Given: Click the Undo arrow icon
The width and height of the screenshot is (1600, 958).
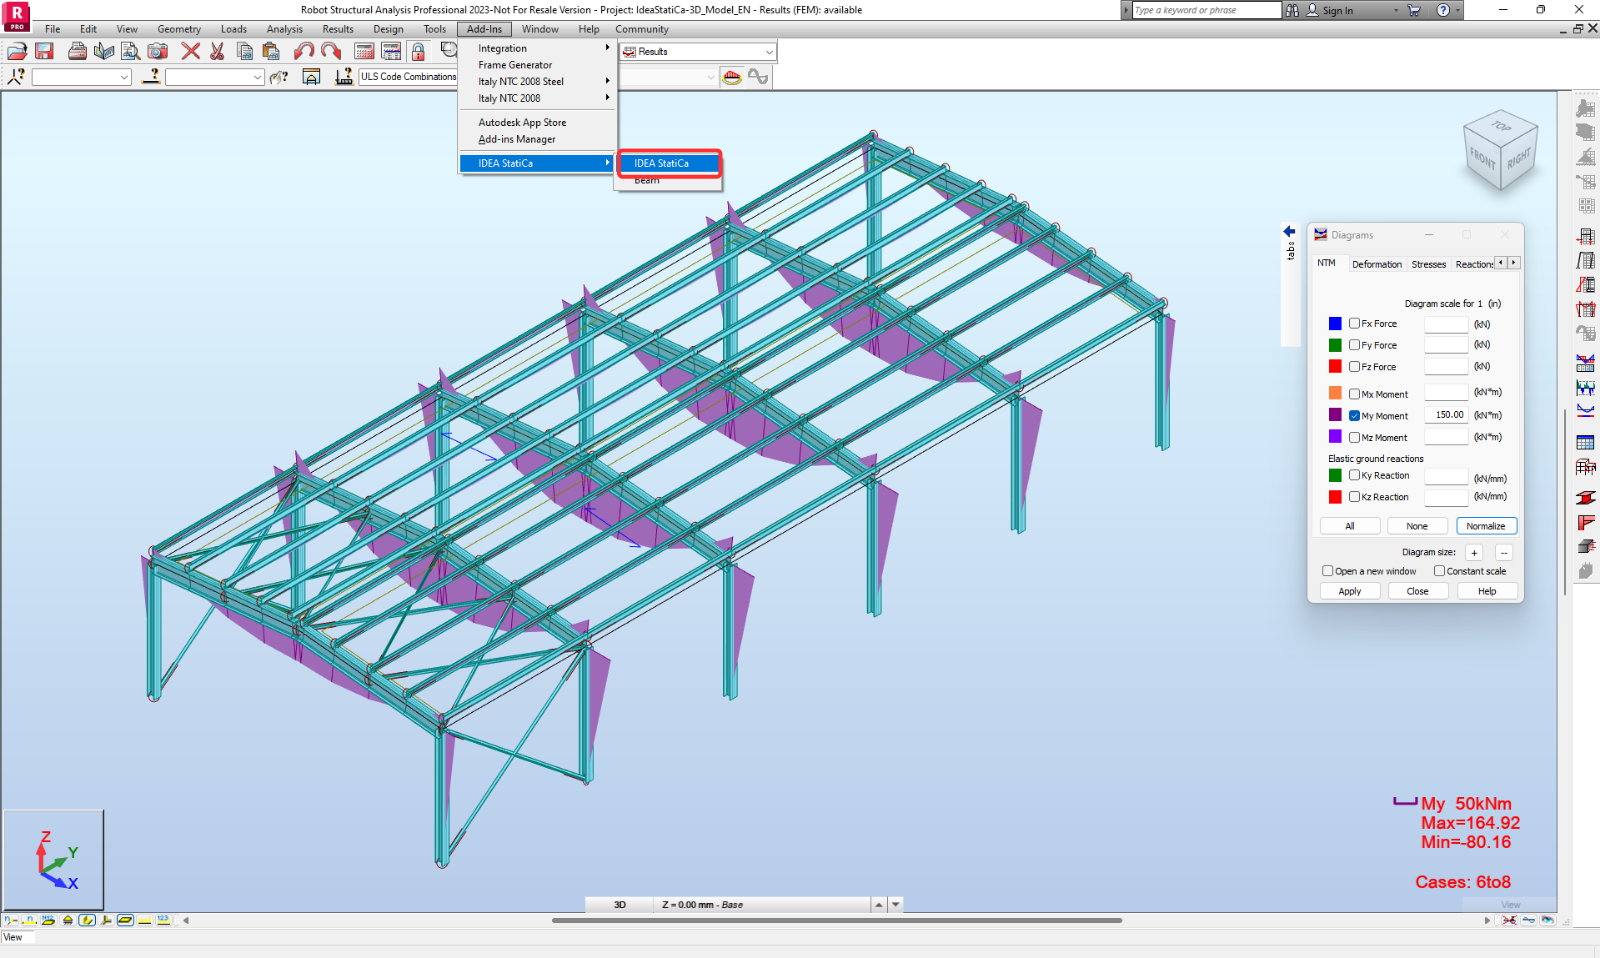Looking at the screenshot, I should [x=304, y=51].
